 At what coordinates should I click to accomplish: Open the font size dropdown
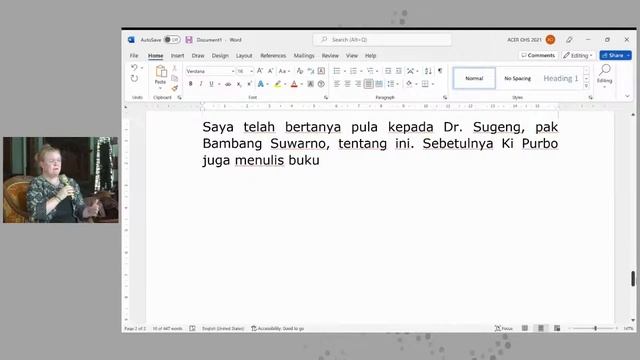[x=251, y=71]
